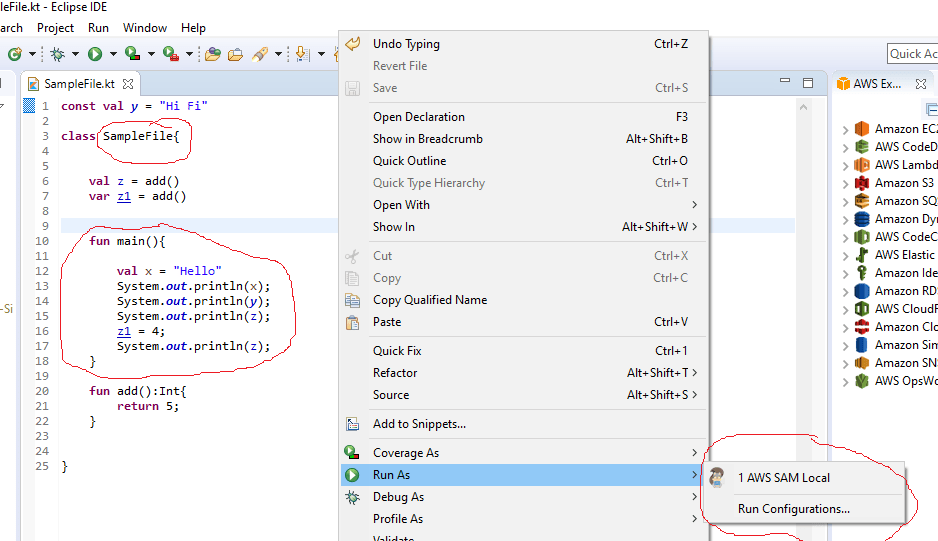Close the SampleFile.kt editor tab

128,84
